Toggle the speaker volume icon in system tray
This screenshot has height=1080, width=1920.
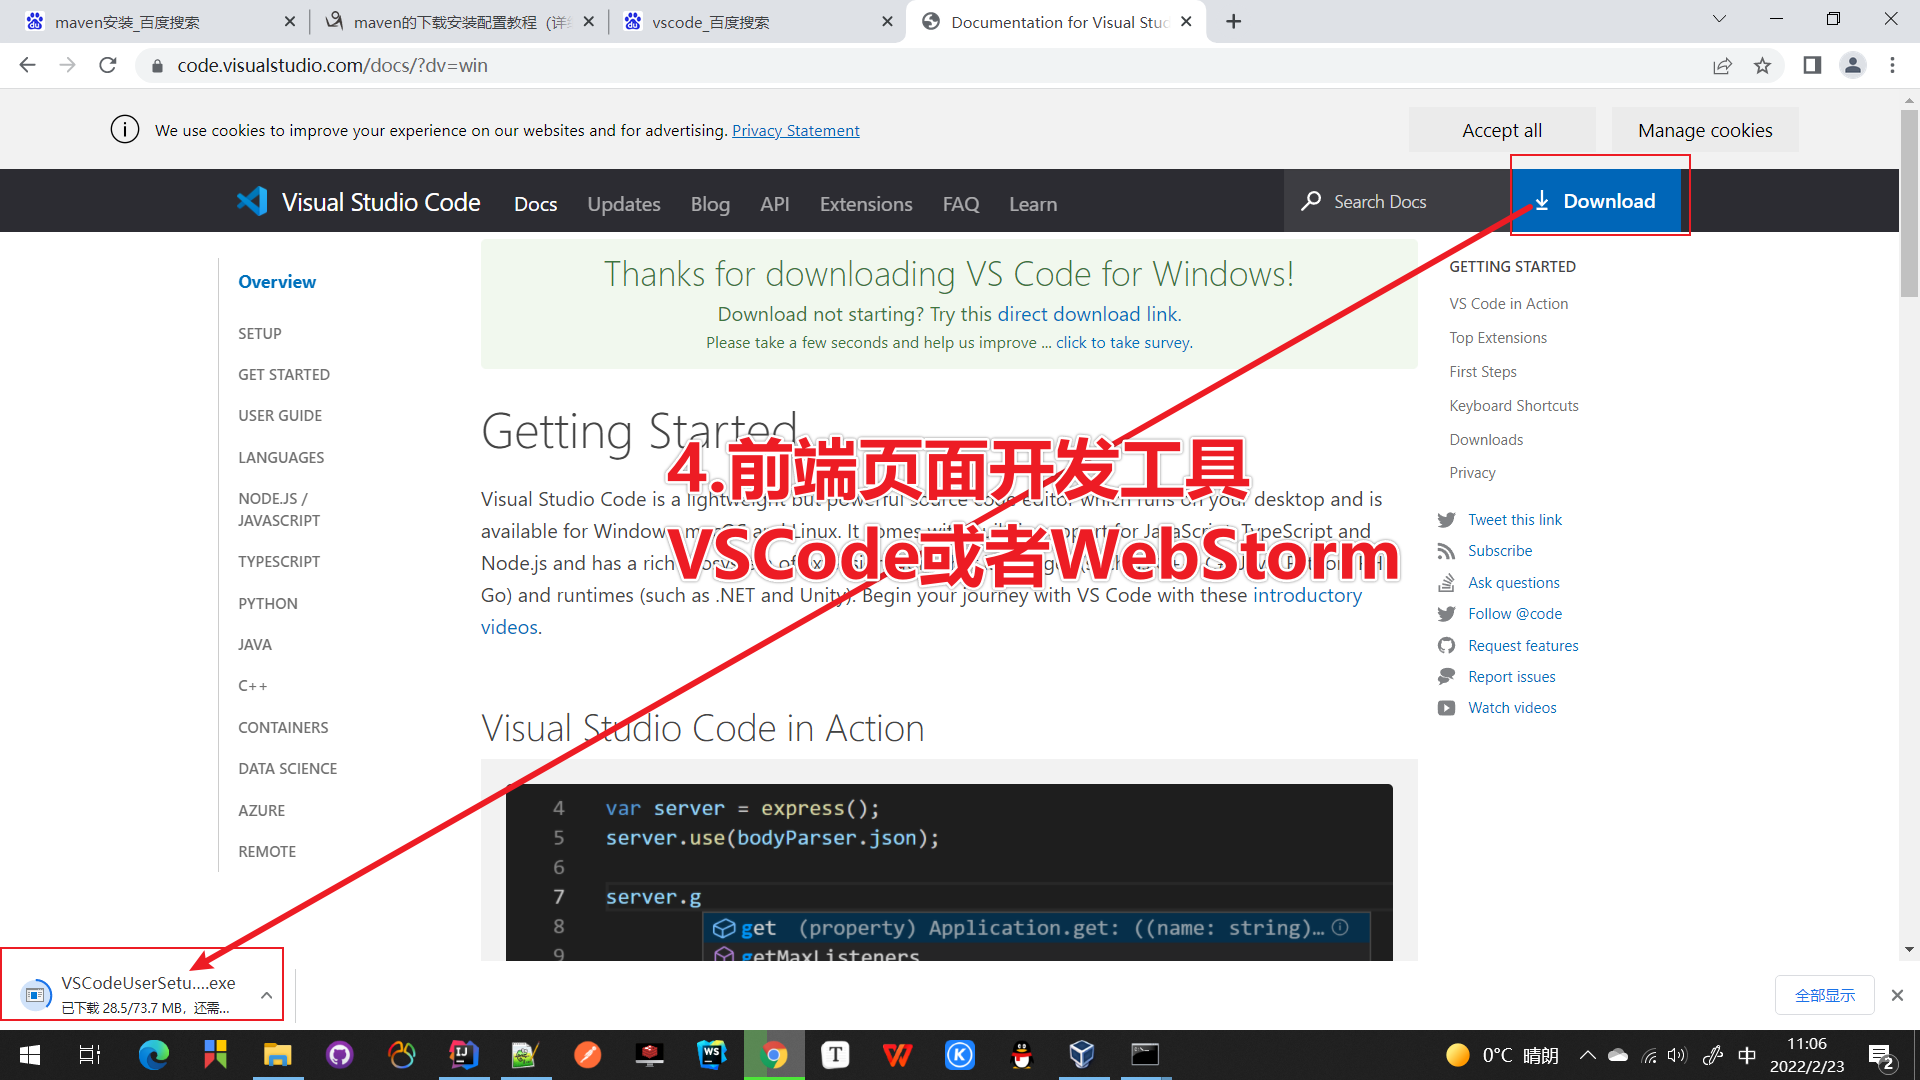click(x=1677, y=1055)
